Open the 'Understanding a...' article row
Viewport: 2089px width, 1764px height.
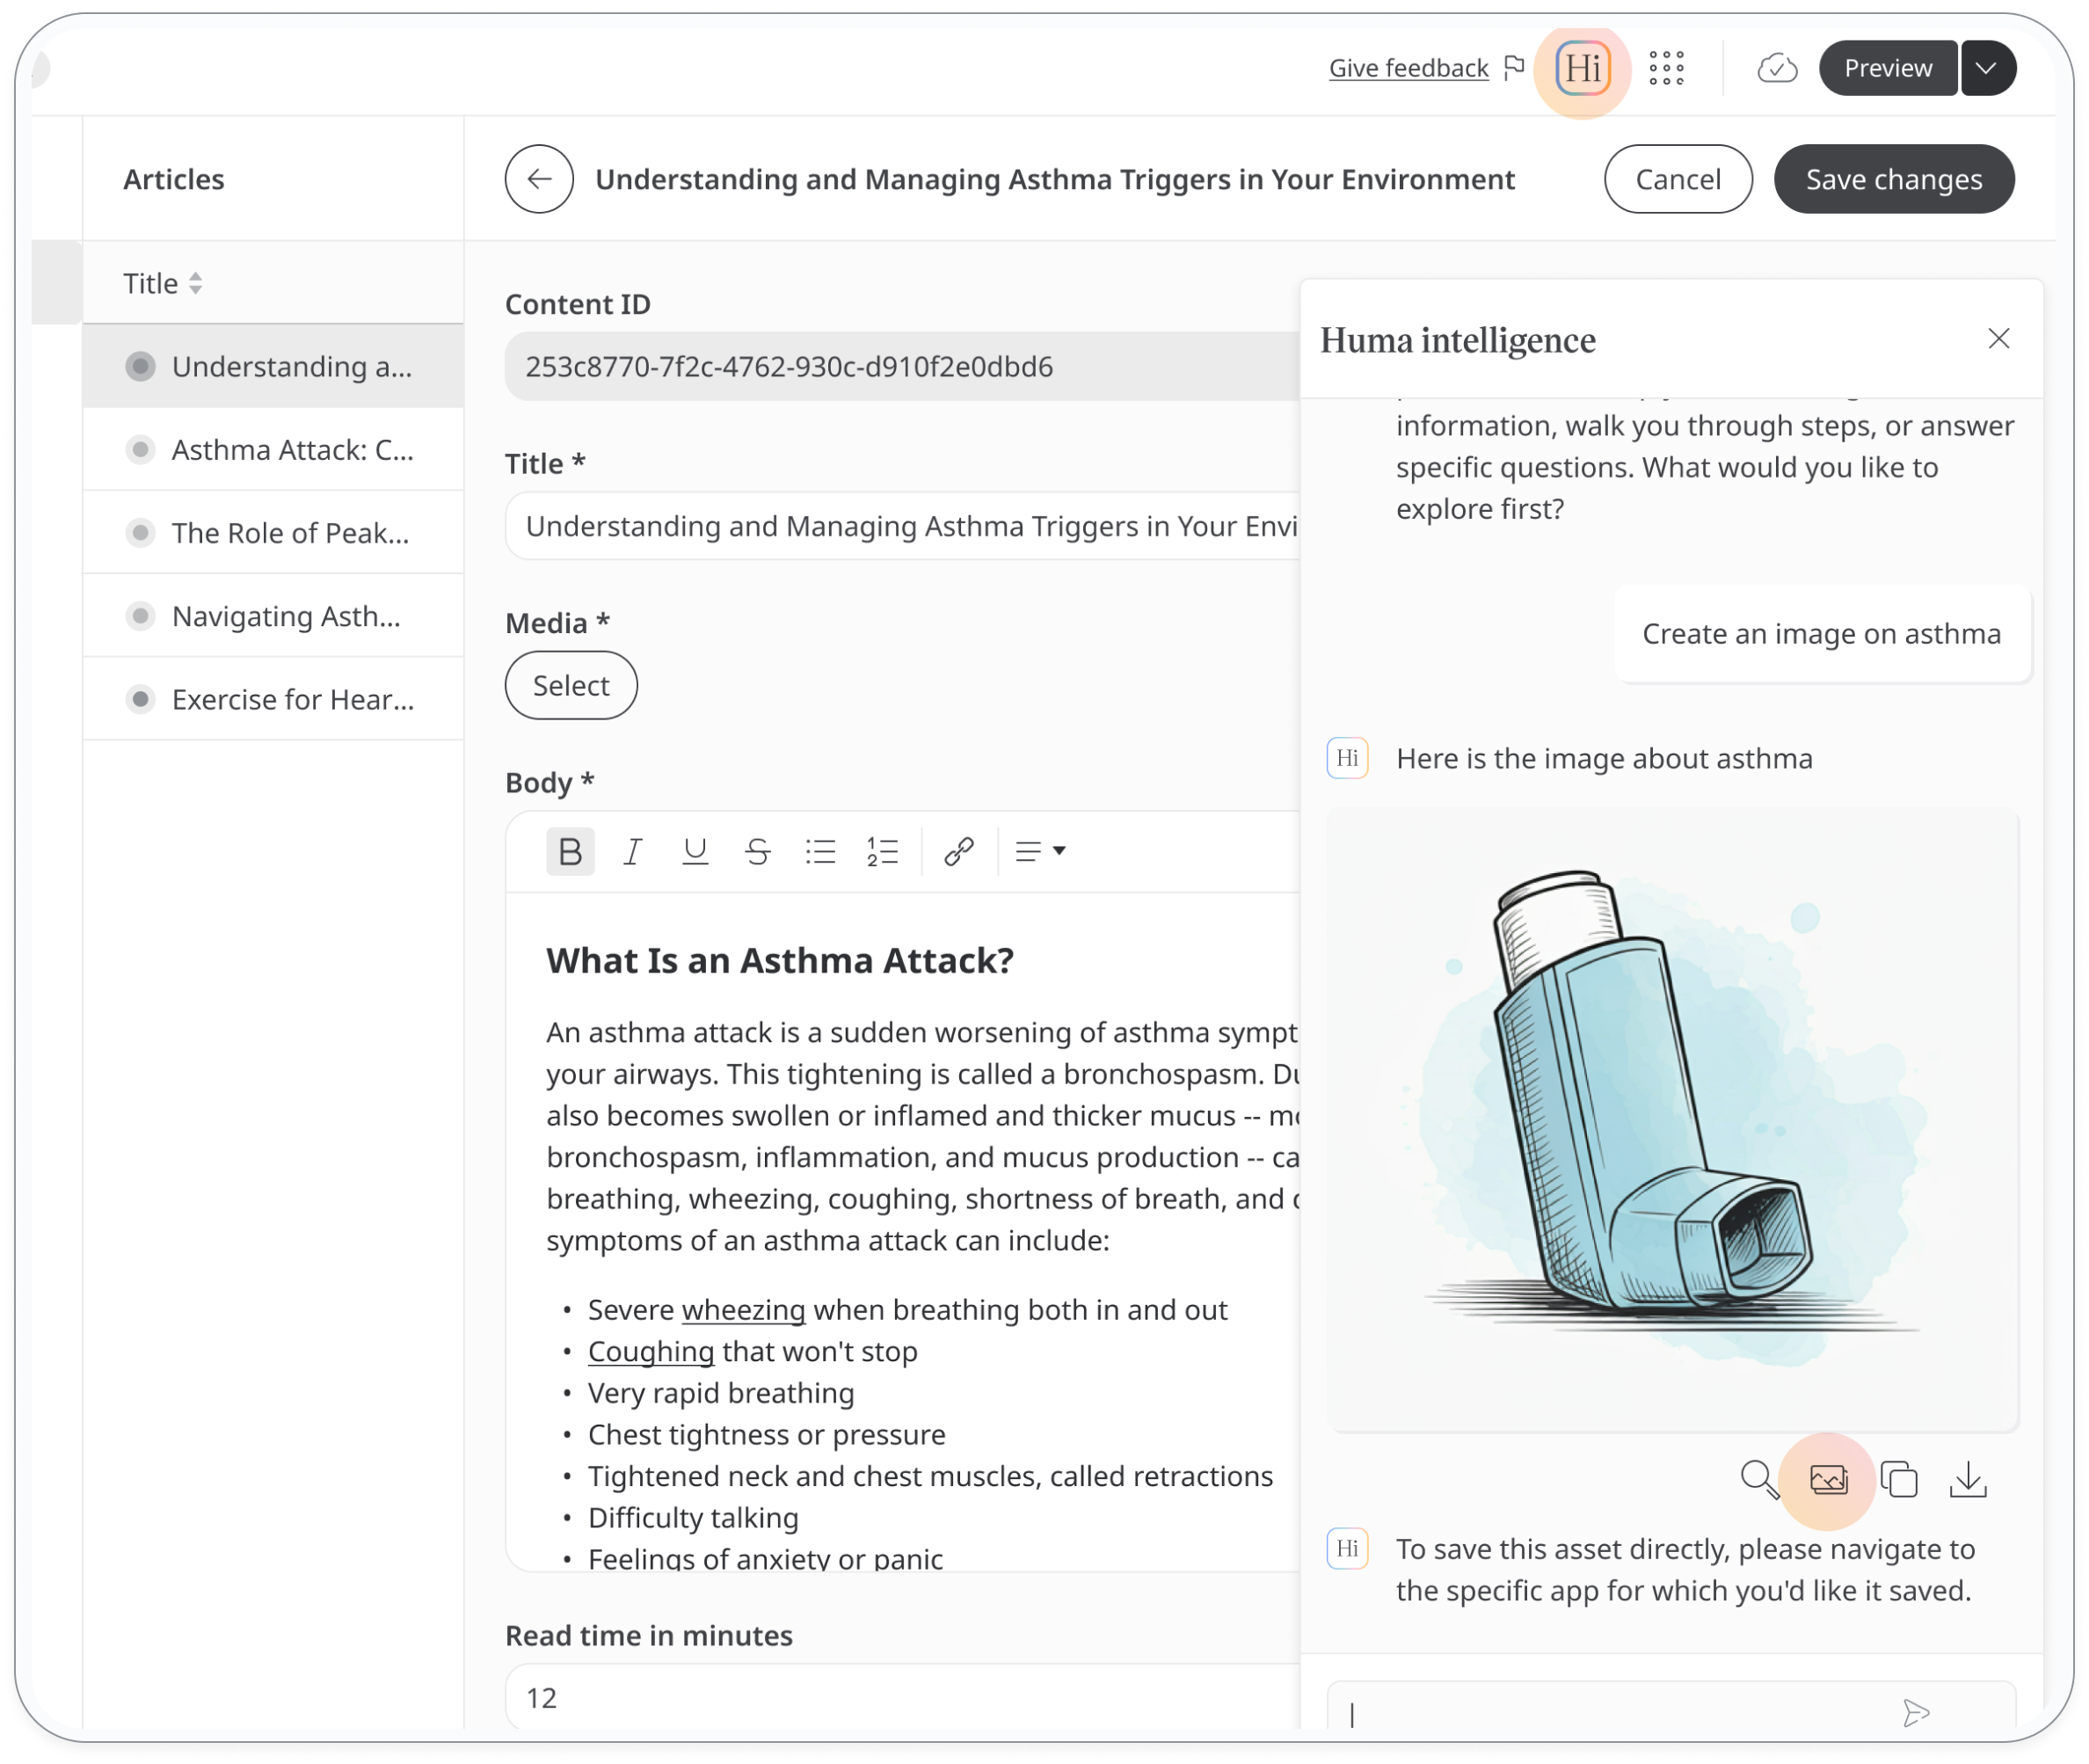coord(273,366)
